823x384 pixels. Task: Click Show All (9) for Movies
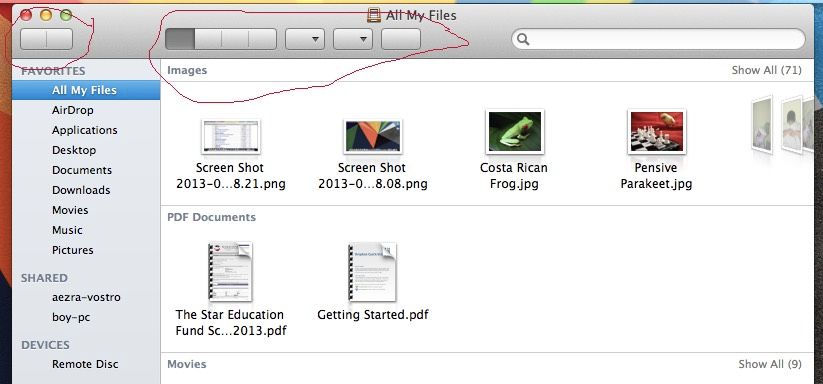coord(769,364)
